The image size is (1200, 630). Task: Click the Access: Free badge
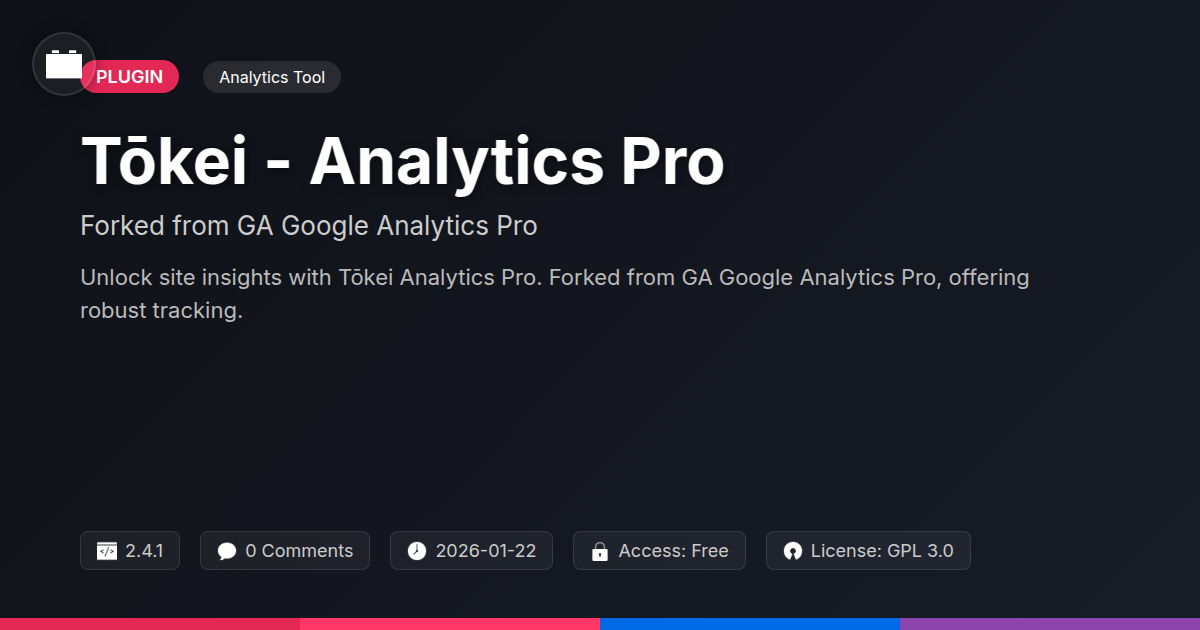[x=659, y=551]
